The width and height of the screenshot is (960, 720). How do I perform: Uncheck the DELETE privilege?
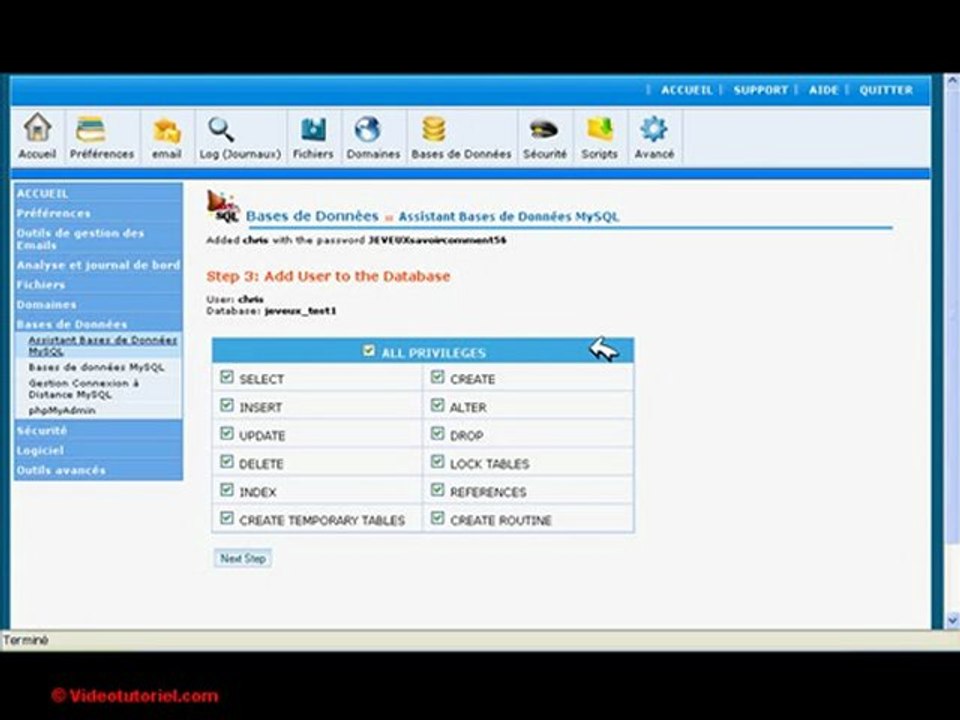coord(227,461)
